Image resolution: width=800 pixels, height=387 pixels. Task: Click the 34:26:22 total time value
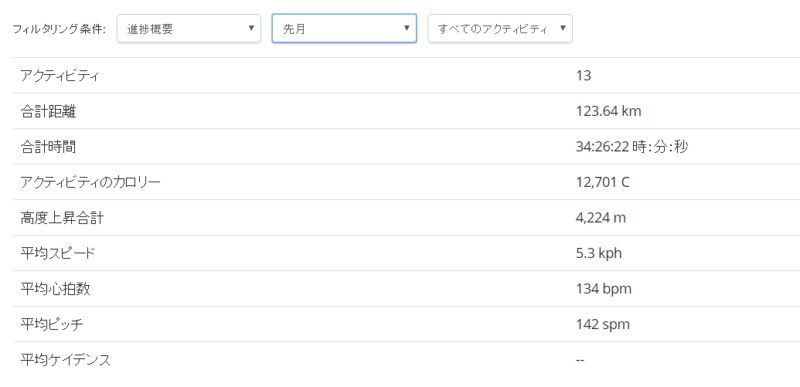[x=632, y=147]
